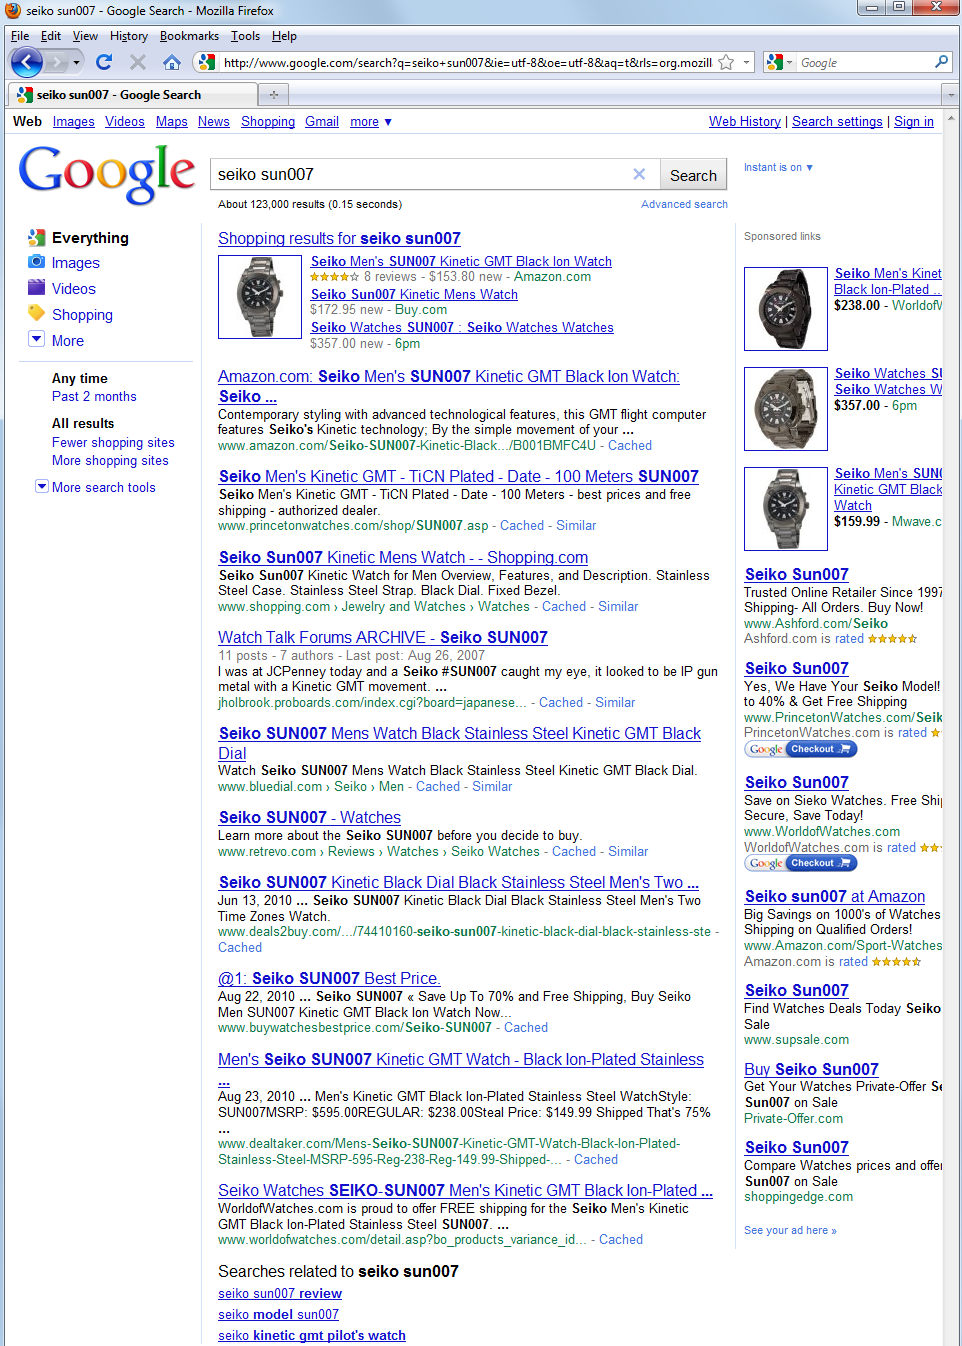962x1346 pixels.
Task: Click the Google Checkout badge under WorldofWatches ad
Action: (x=802, y=863)
